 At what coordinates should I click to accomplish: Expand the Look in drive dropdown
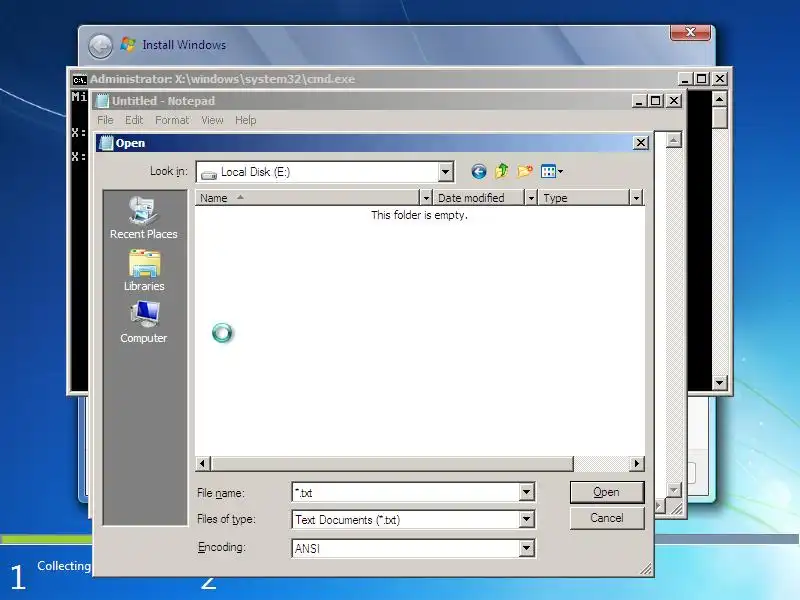445,172
